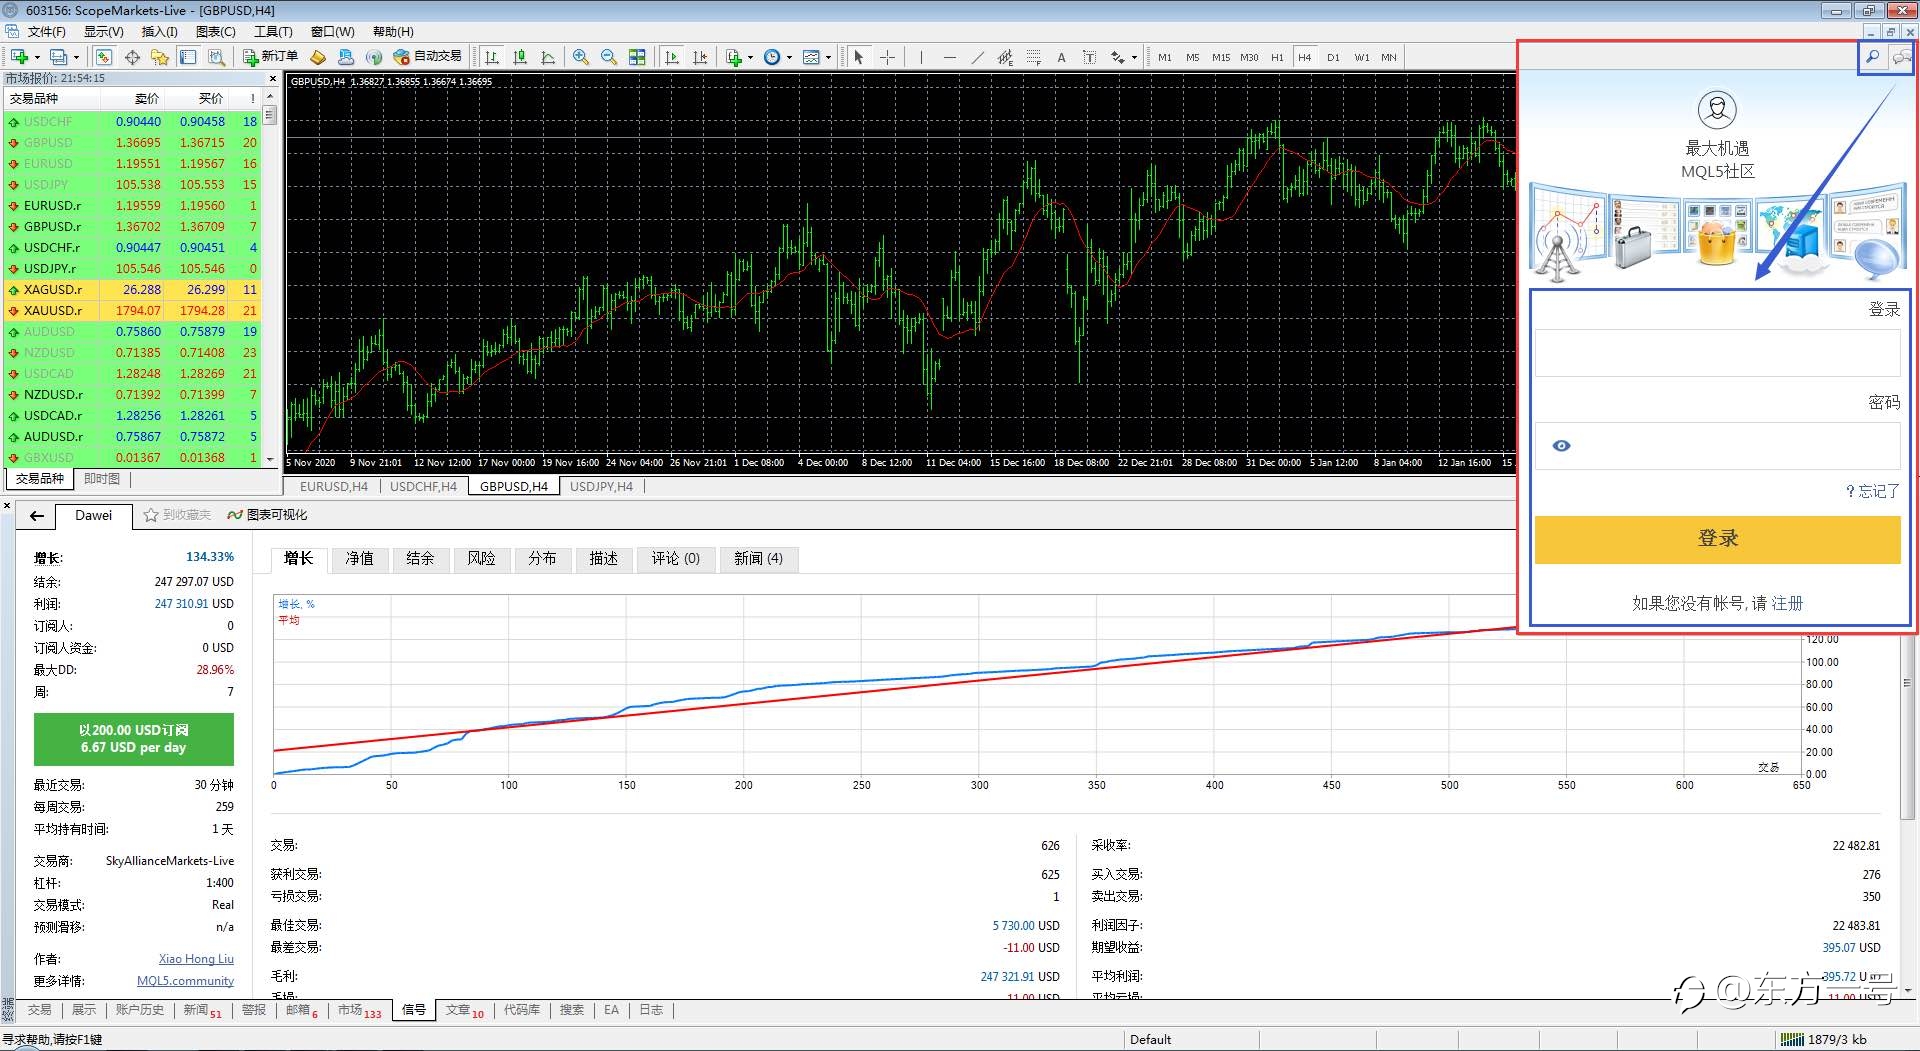Toggle the Market Watch window icon
1920x1051 pixels.
coord(104,57)
